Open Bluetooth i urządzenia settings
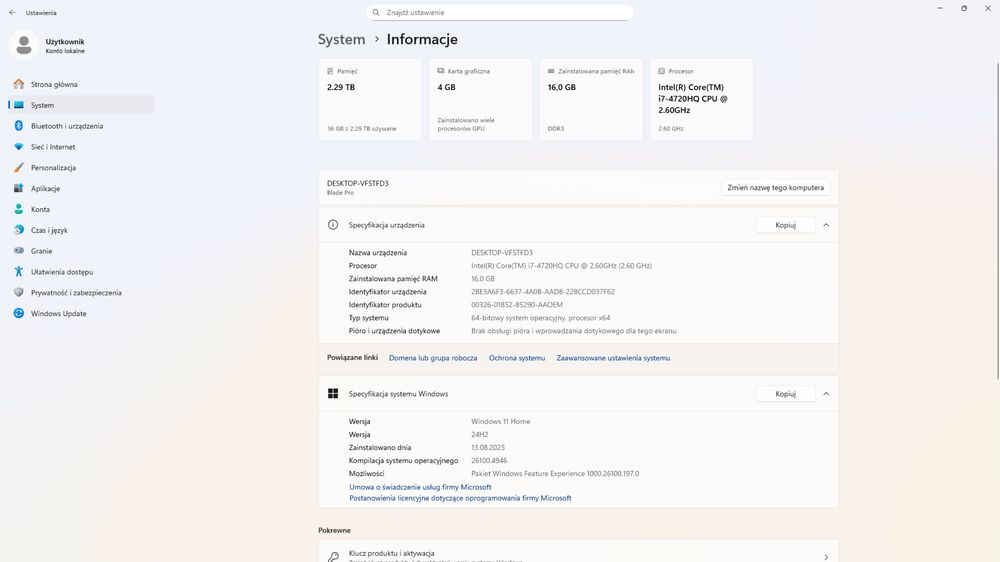 [x=66, y=126]
